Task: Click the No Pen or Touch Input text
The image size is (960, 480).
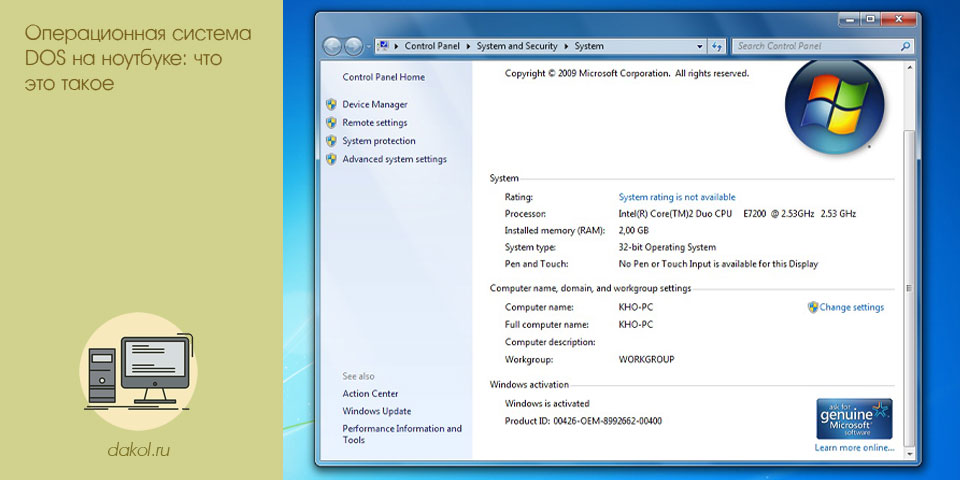Action: click(718, 264)
